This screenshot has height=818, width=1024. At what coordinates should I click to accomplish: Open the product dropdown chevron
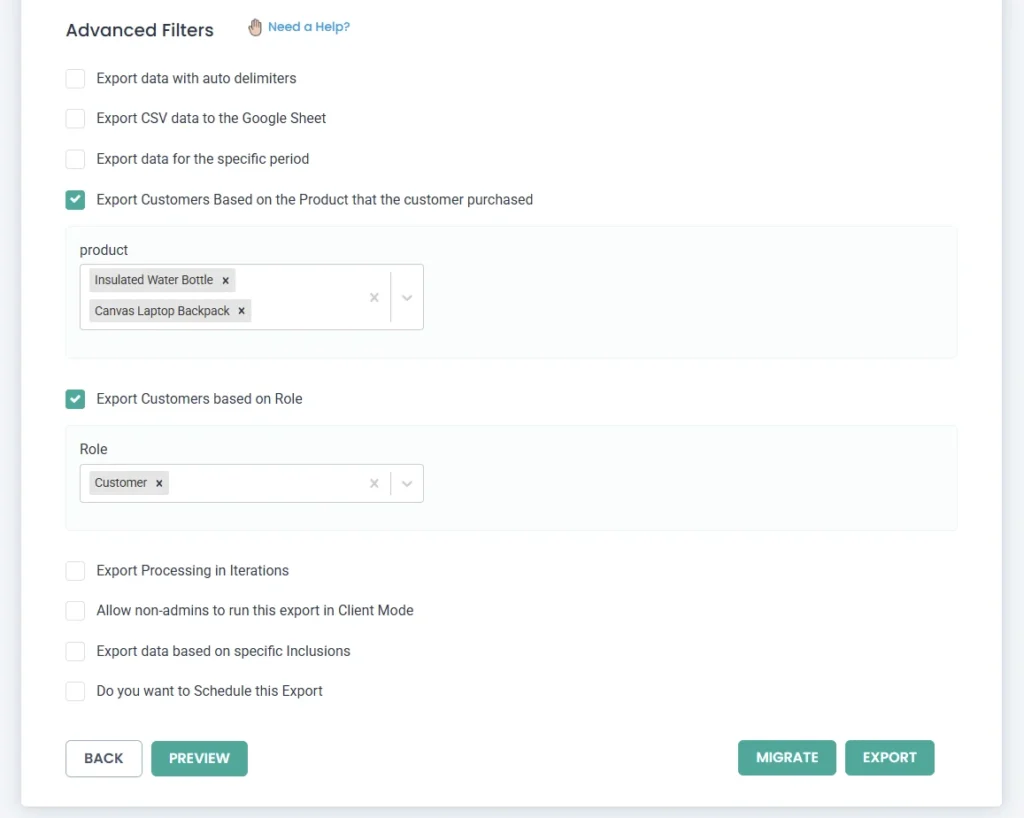407,297
